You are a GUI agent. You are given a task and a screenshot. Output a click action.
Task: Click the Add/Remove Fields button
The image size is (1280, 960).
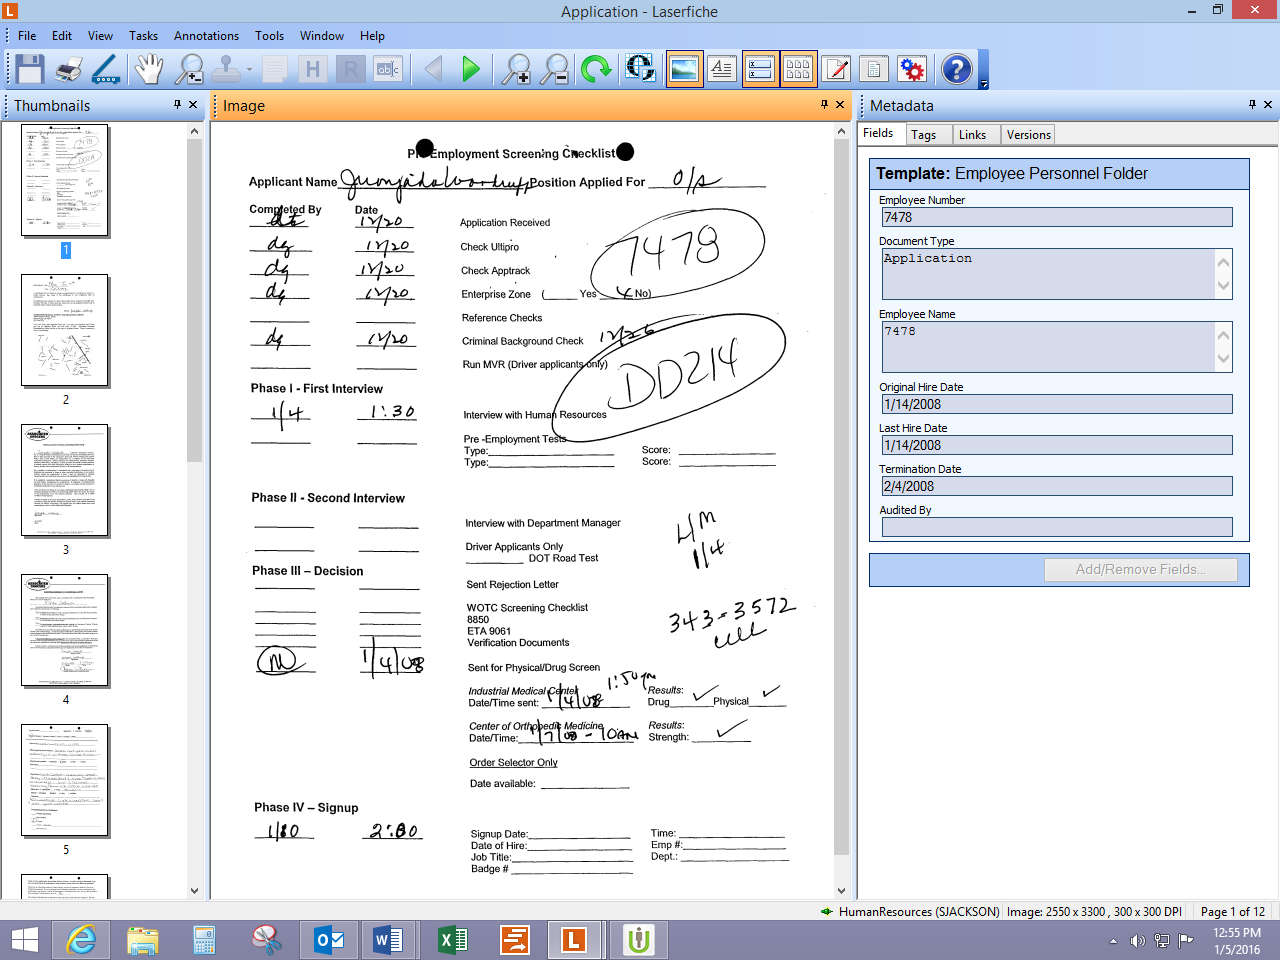pyautogui.click(x=1140, y=569)
